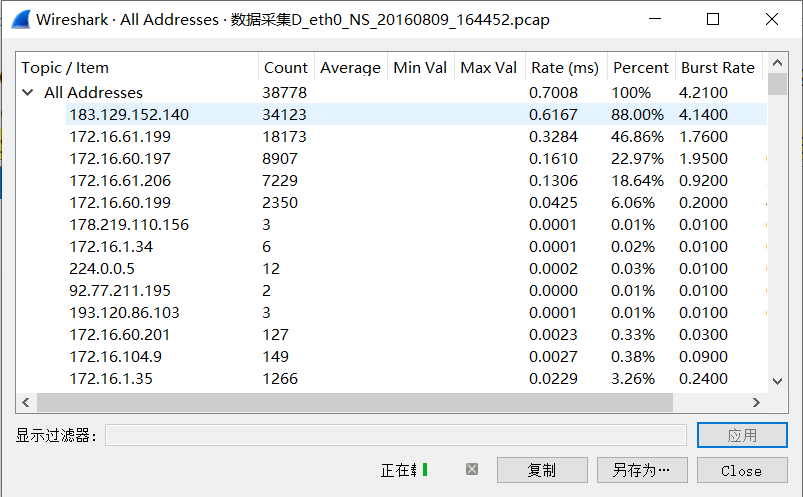The image size is (803, 497).
Task: Click the stop loading X icon
Action: [472, 469]
